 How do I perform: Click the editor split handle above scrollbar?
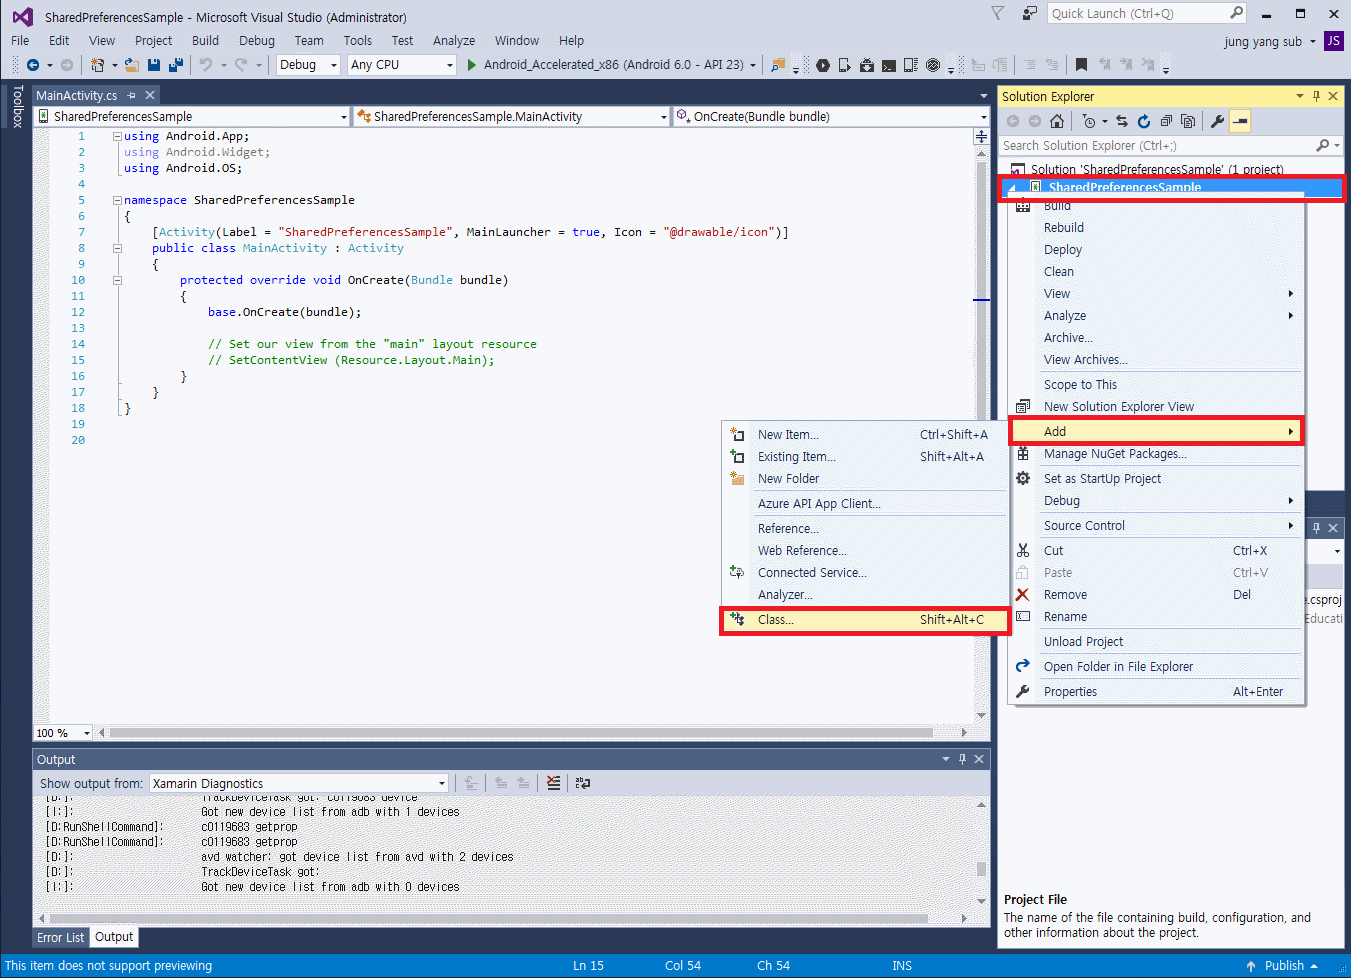pos(982,137)
